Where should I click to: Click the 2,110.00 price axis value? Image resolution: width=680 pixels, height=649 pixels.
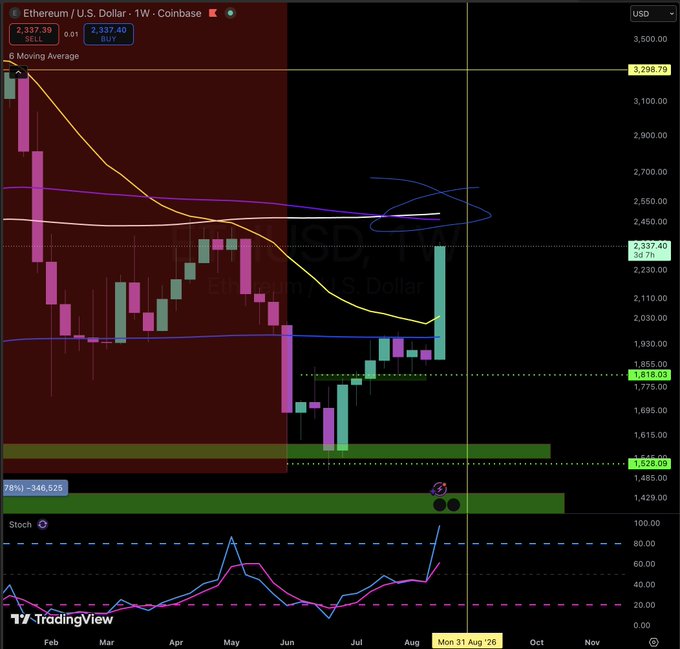[x=650, y=298]
